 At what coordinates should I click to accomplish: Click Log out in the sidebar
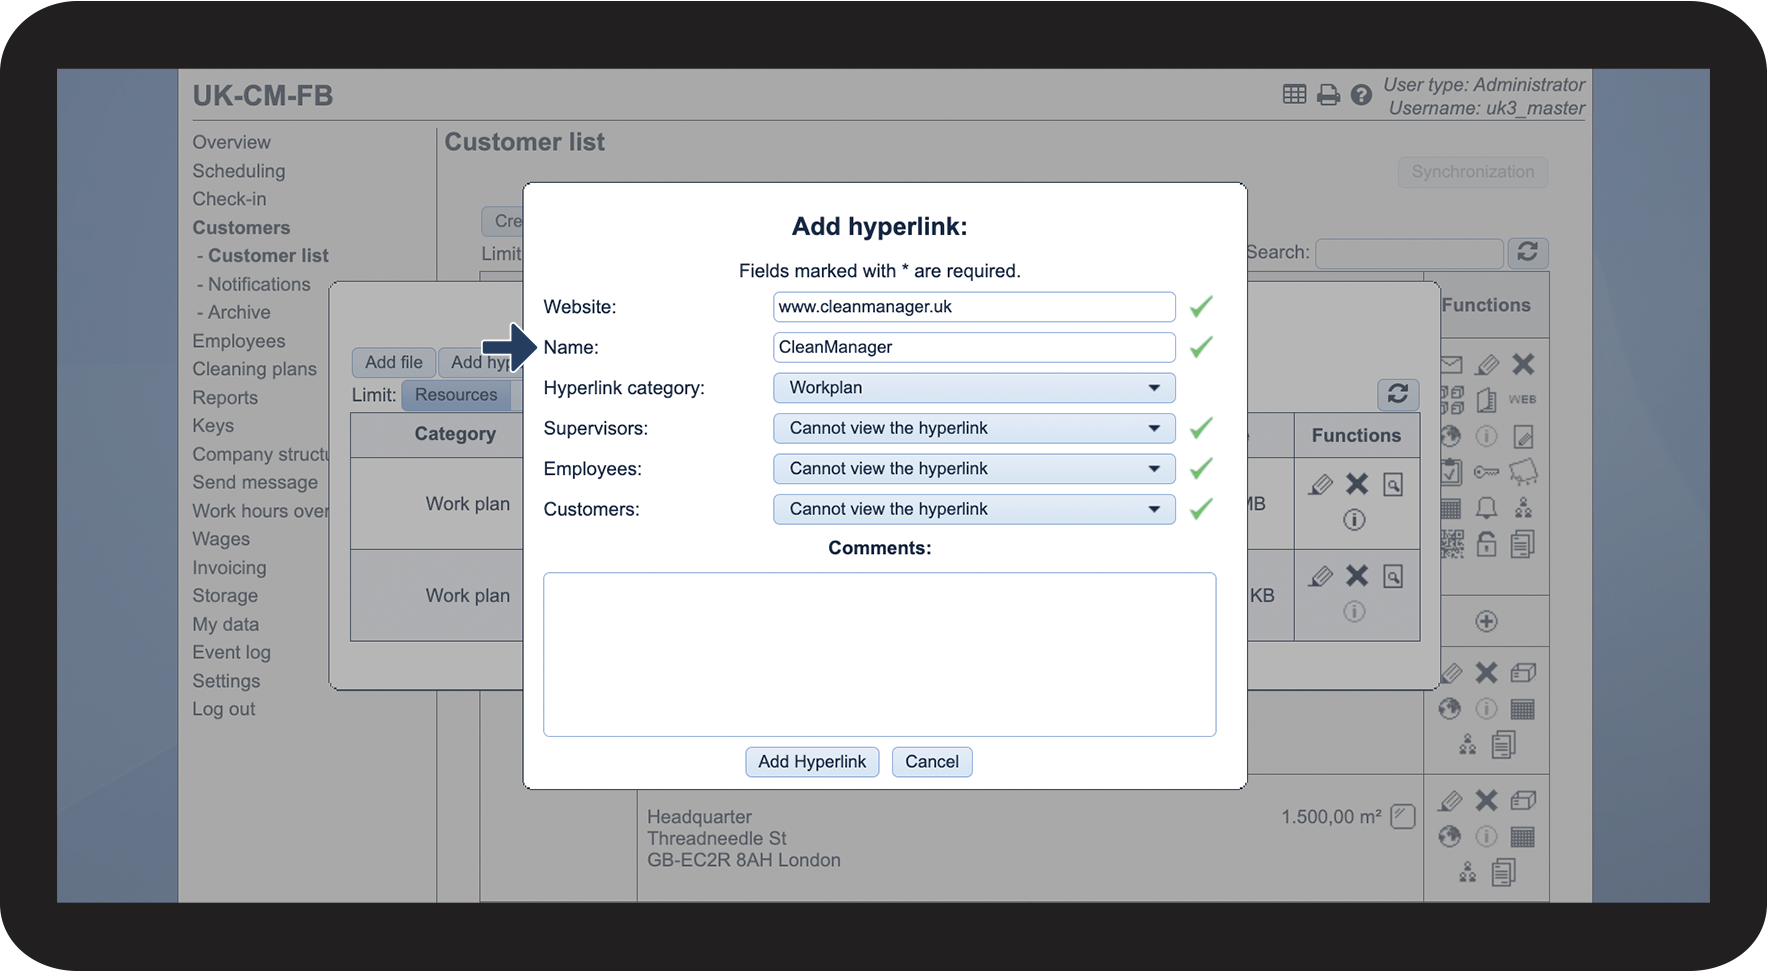point(224,709)
